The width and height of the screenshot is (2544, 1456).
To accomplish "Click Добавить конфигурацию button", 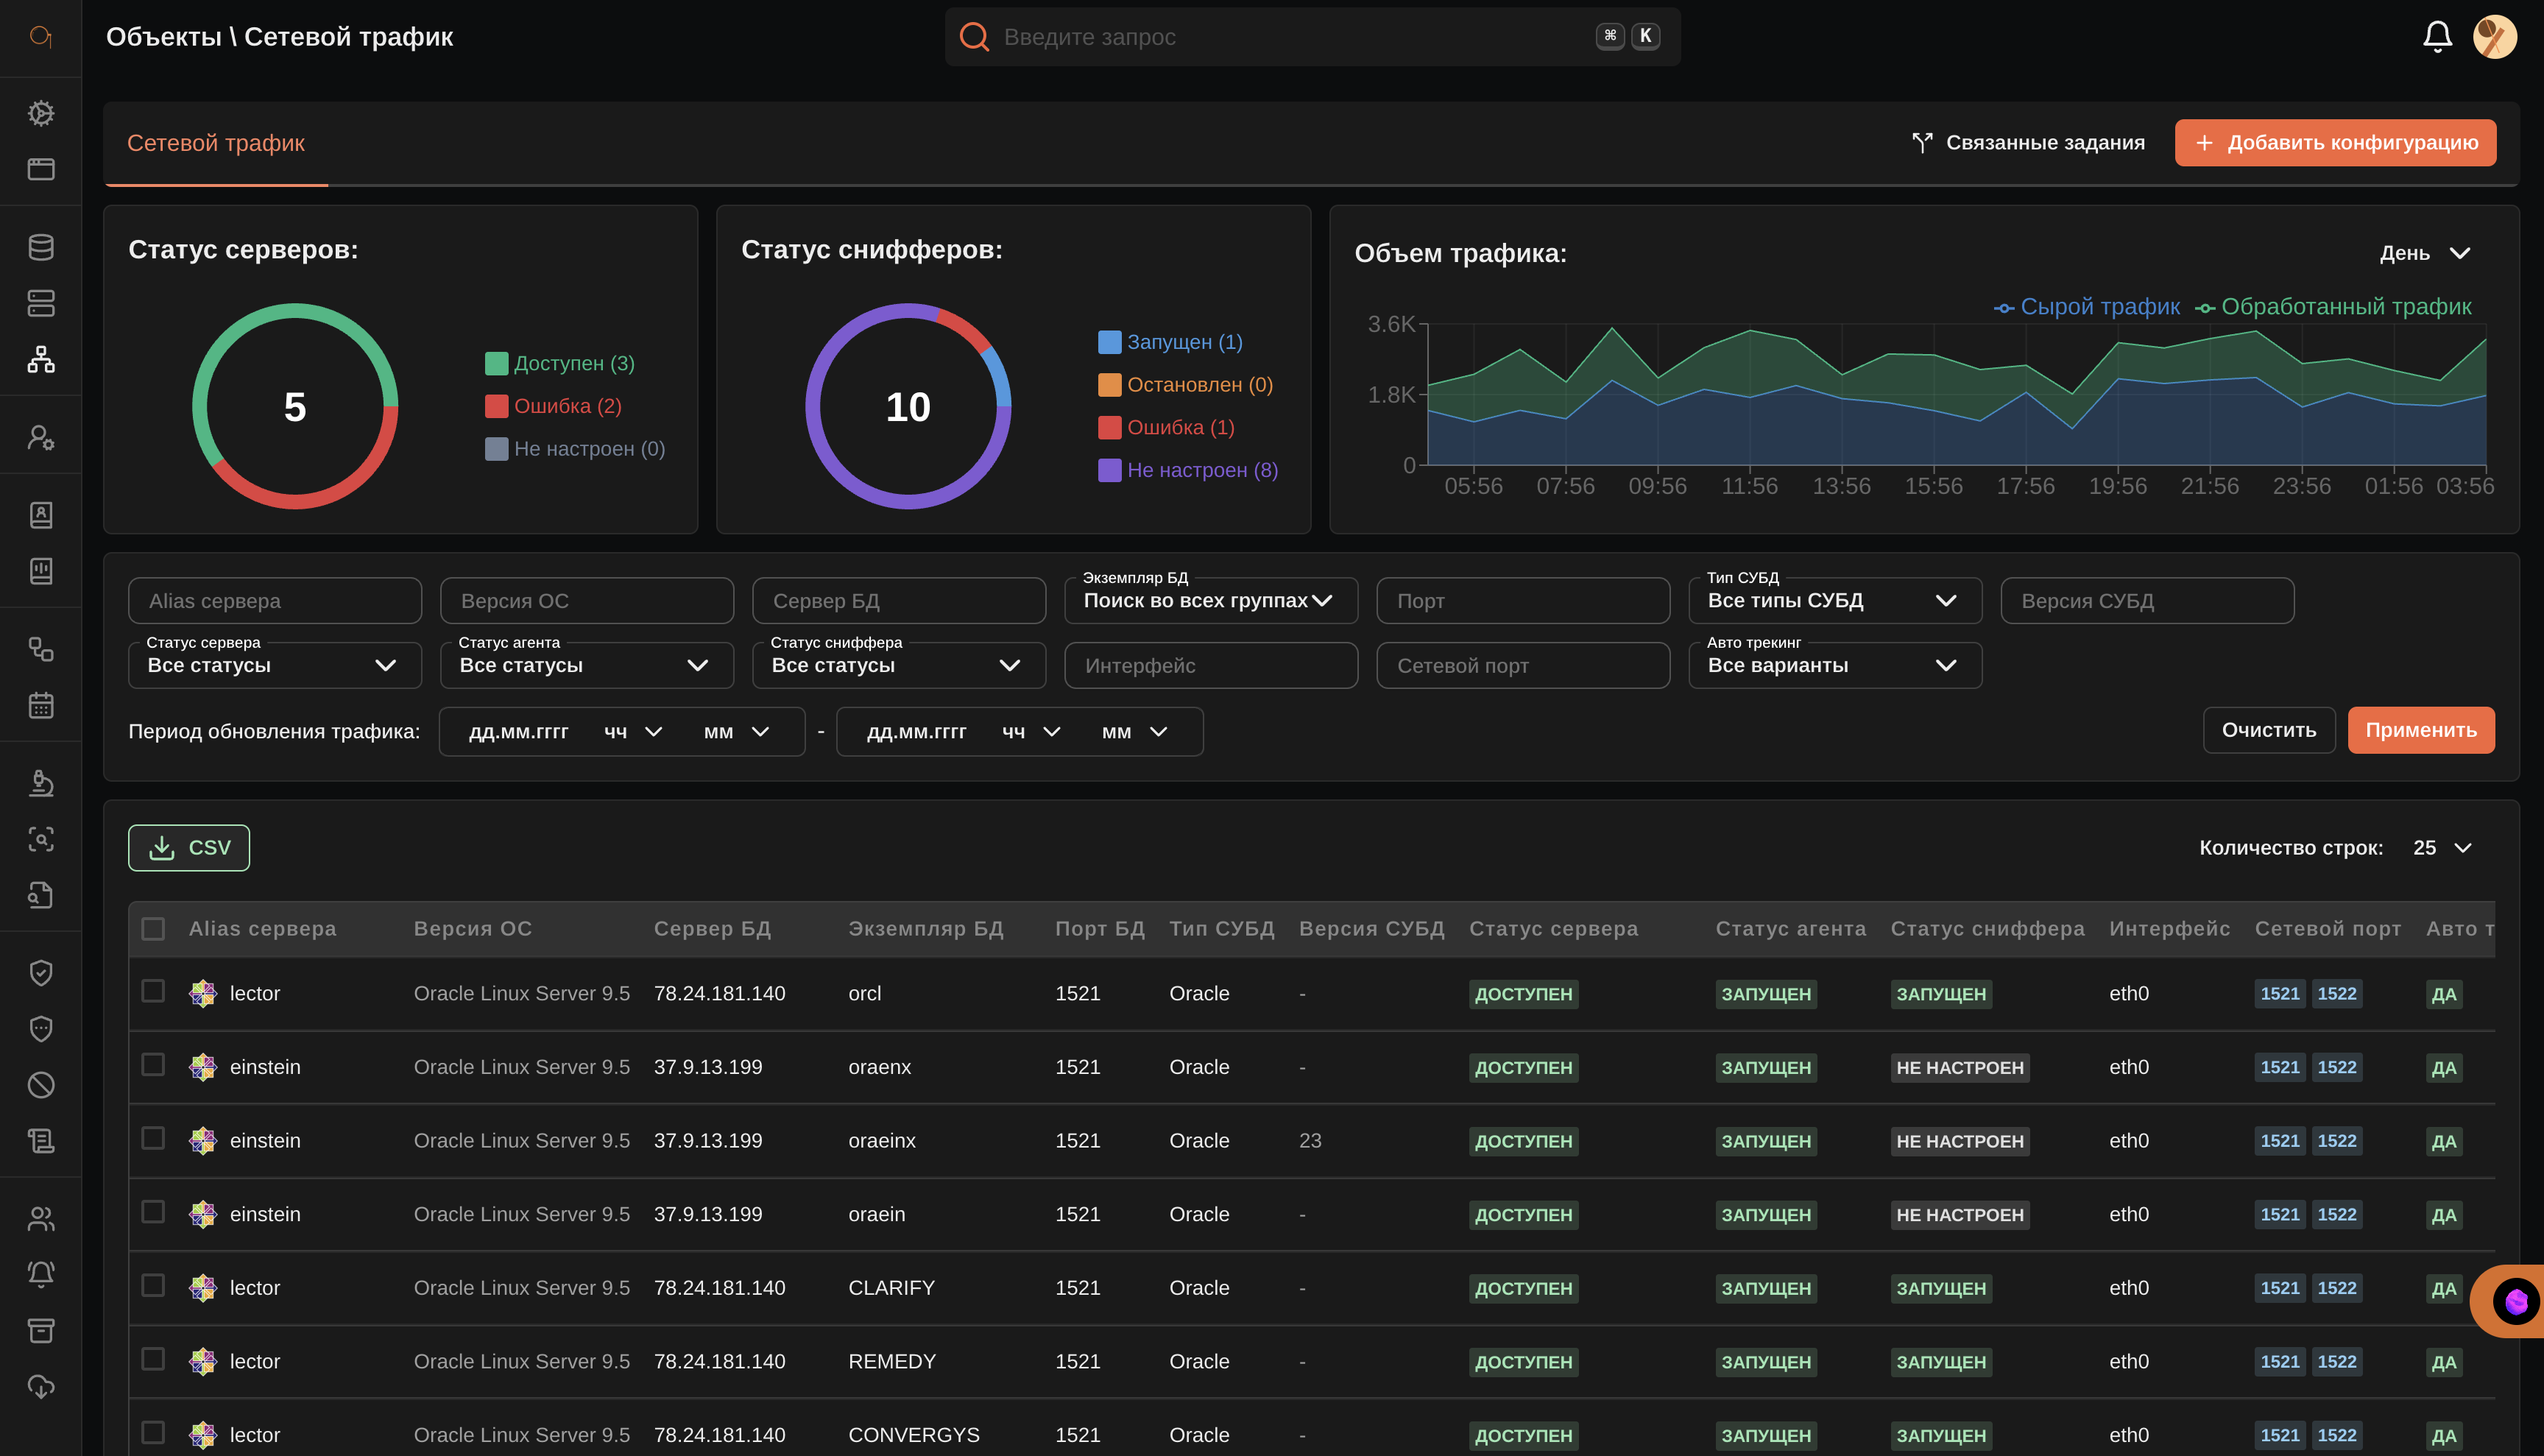I will [2334, 143].
